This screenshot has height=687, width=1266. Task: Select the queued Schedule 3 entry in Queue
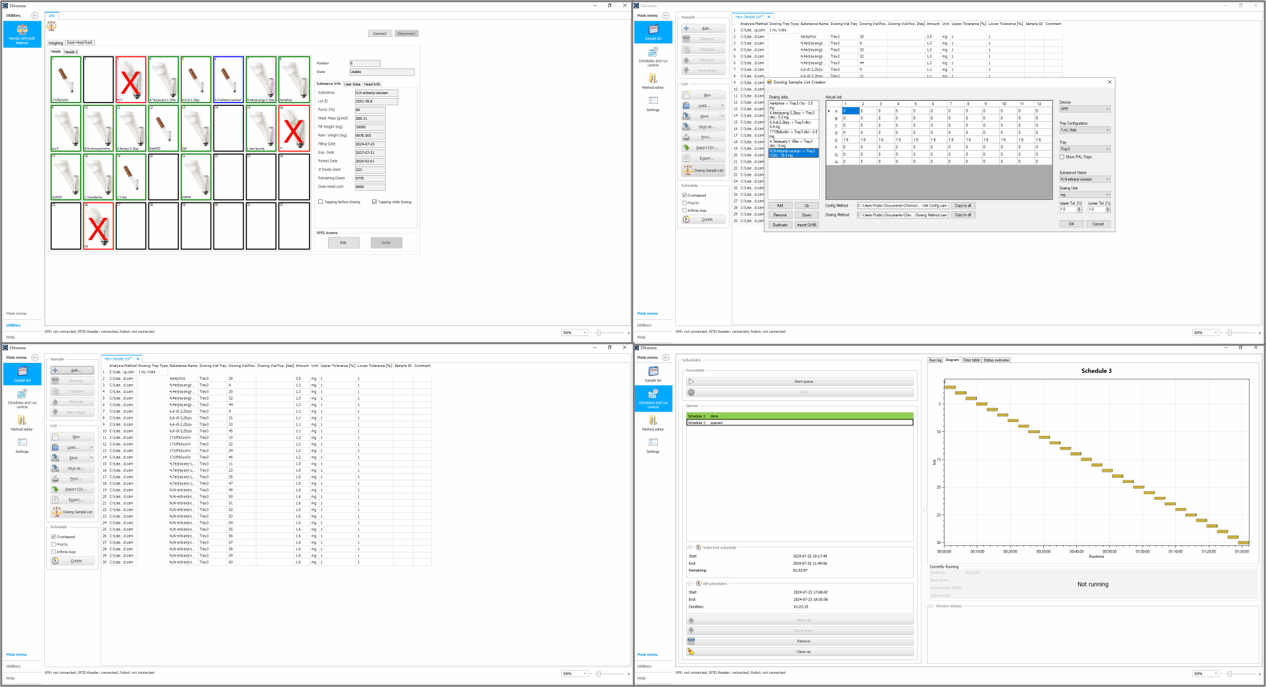tap(799, 423)
